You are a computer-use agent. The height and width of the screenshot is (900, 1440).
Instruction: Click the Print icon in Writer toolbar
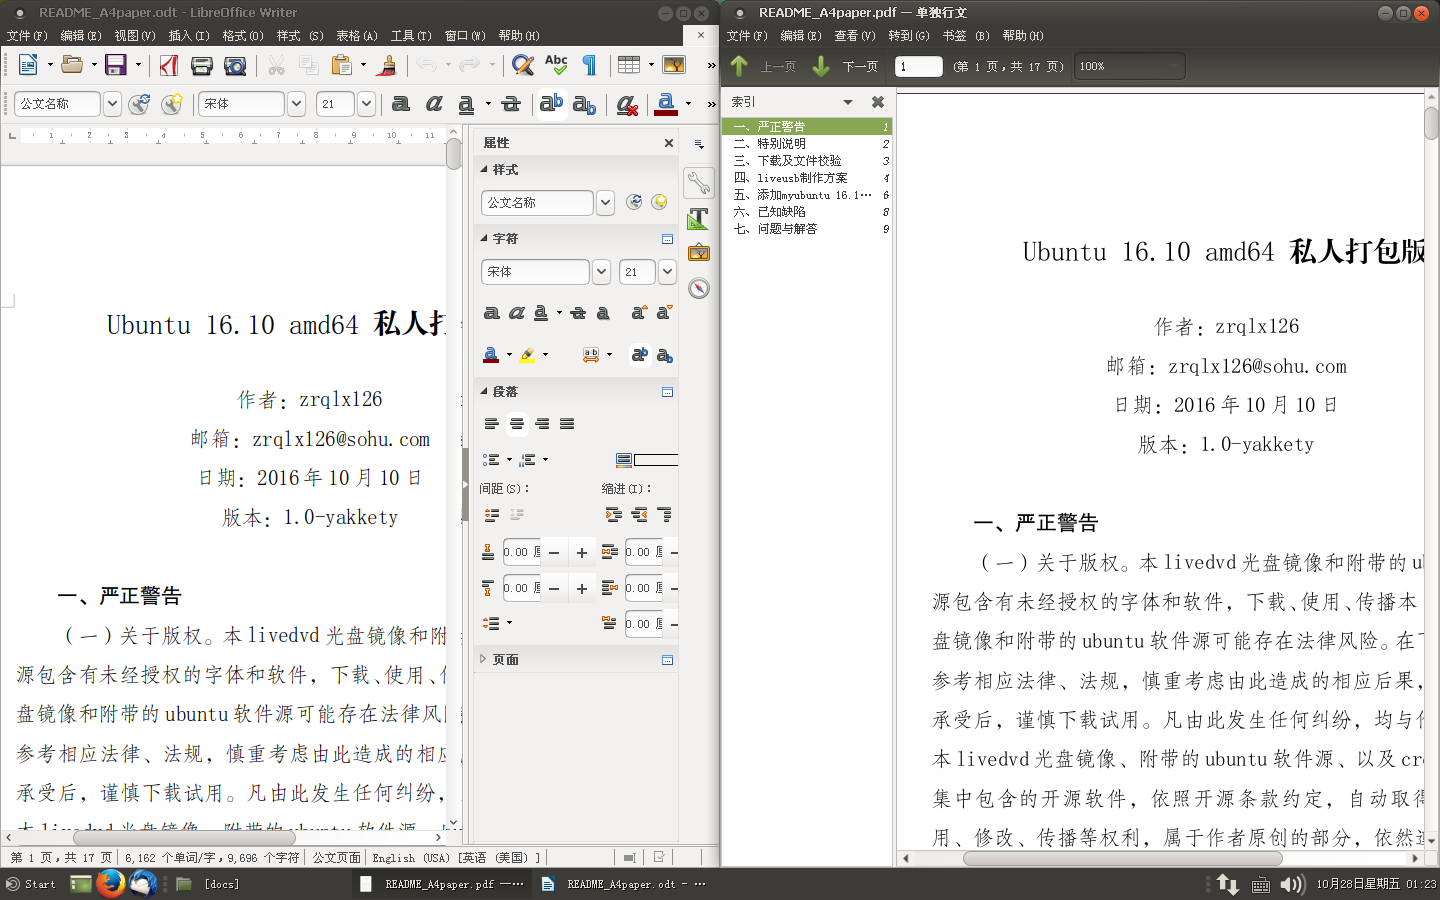tap(202, 65)
